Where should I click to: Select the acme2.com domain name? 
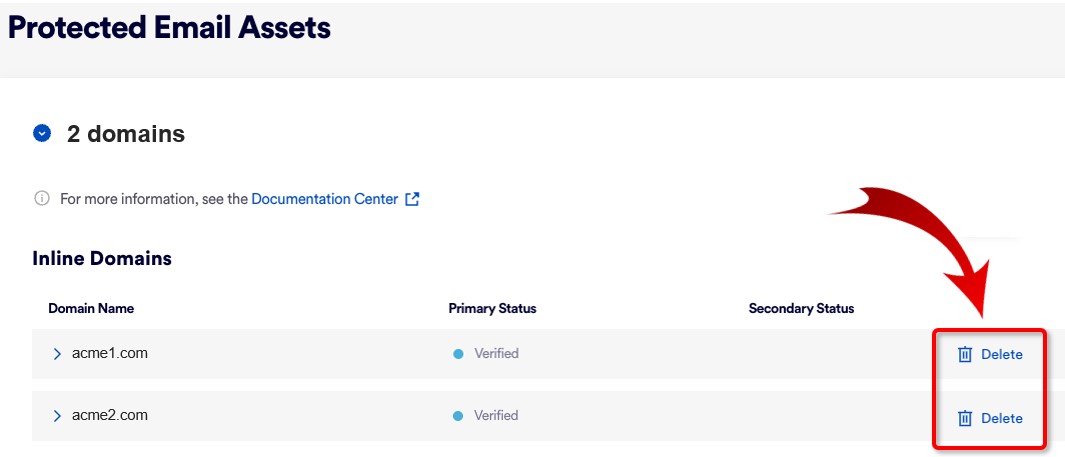(110, 416)
